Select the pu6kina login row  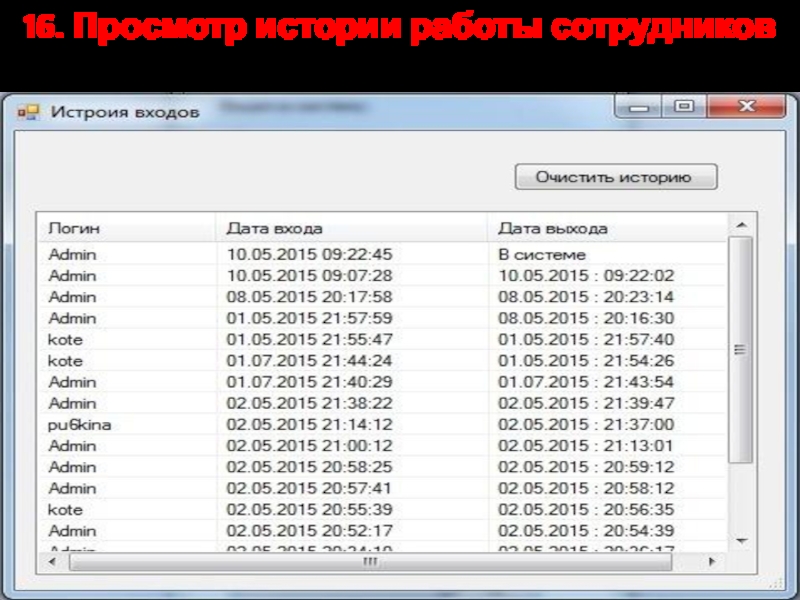click(80, 425)
